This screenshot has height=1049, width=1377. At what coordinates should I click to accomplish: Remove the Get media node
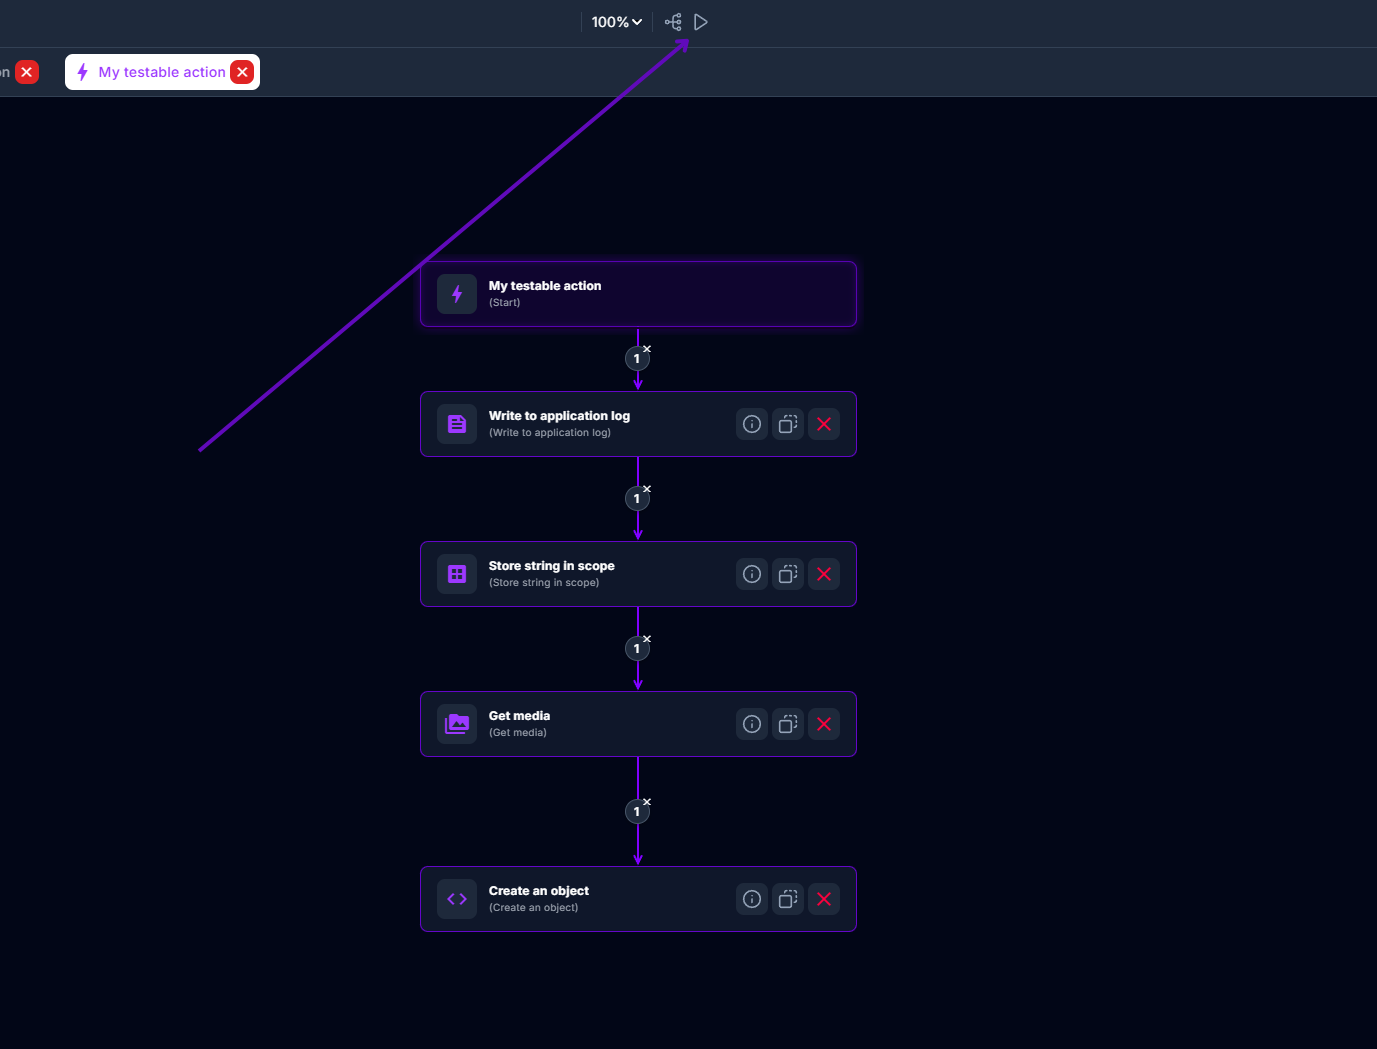click(824, 724)
